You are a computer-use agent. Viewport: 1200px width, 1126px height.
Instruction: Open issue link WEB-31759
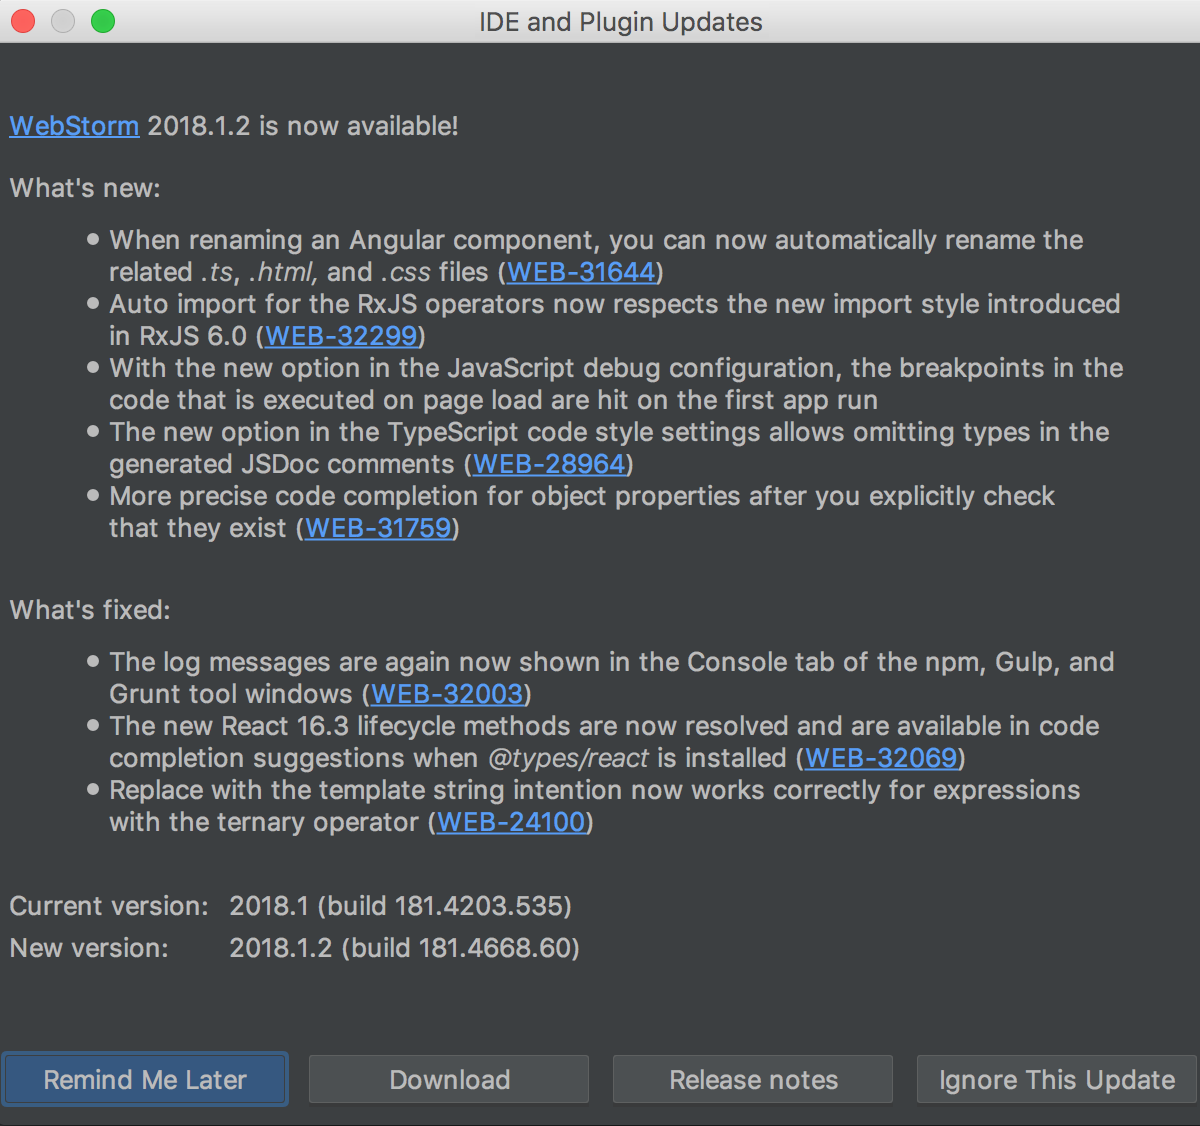point(378,528)
